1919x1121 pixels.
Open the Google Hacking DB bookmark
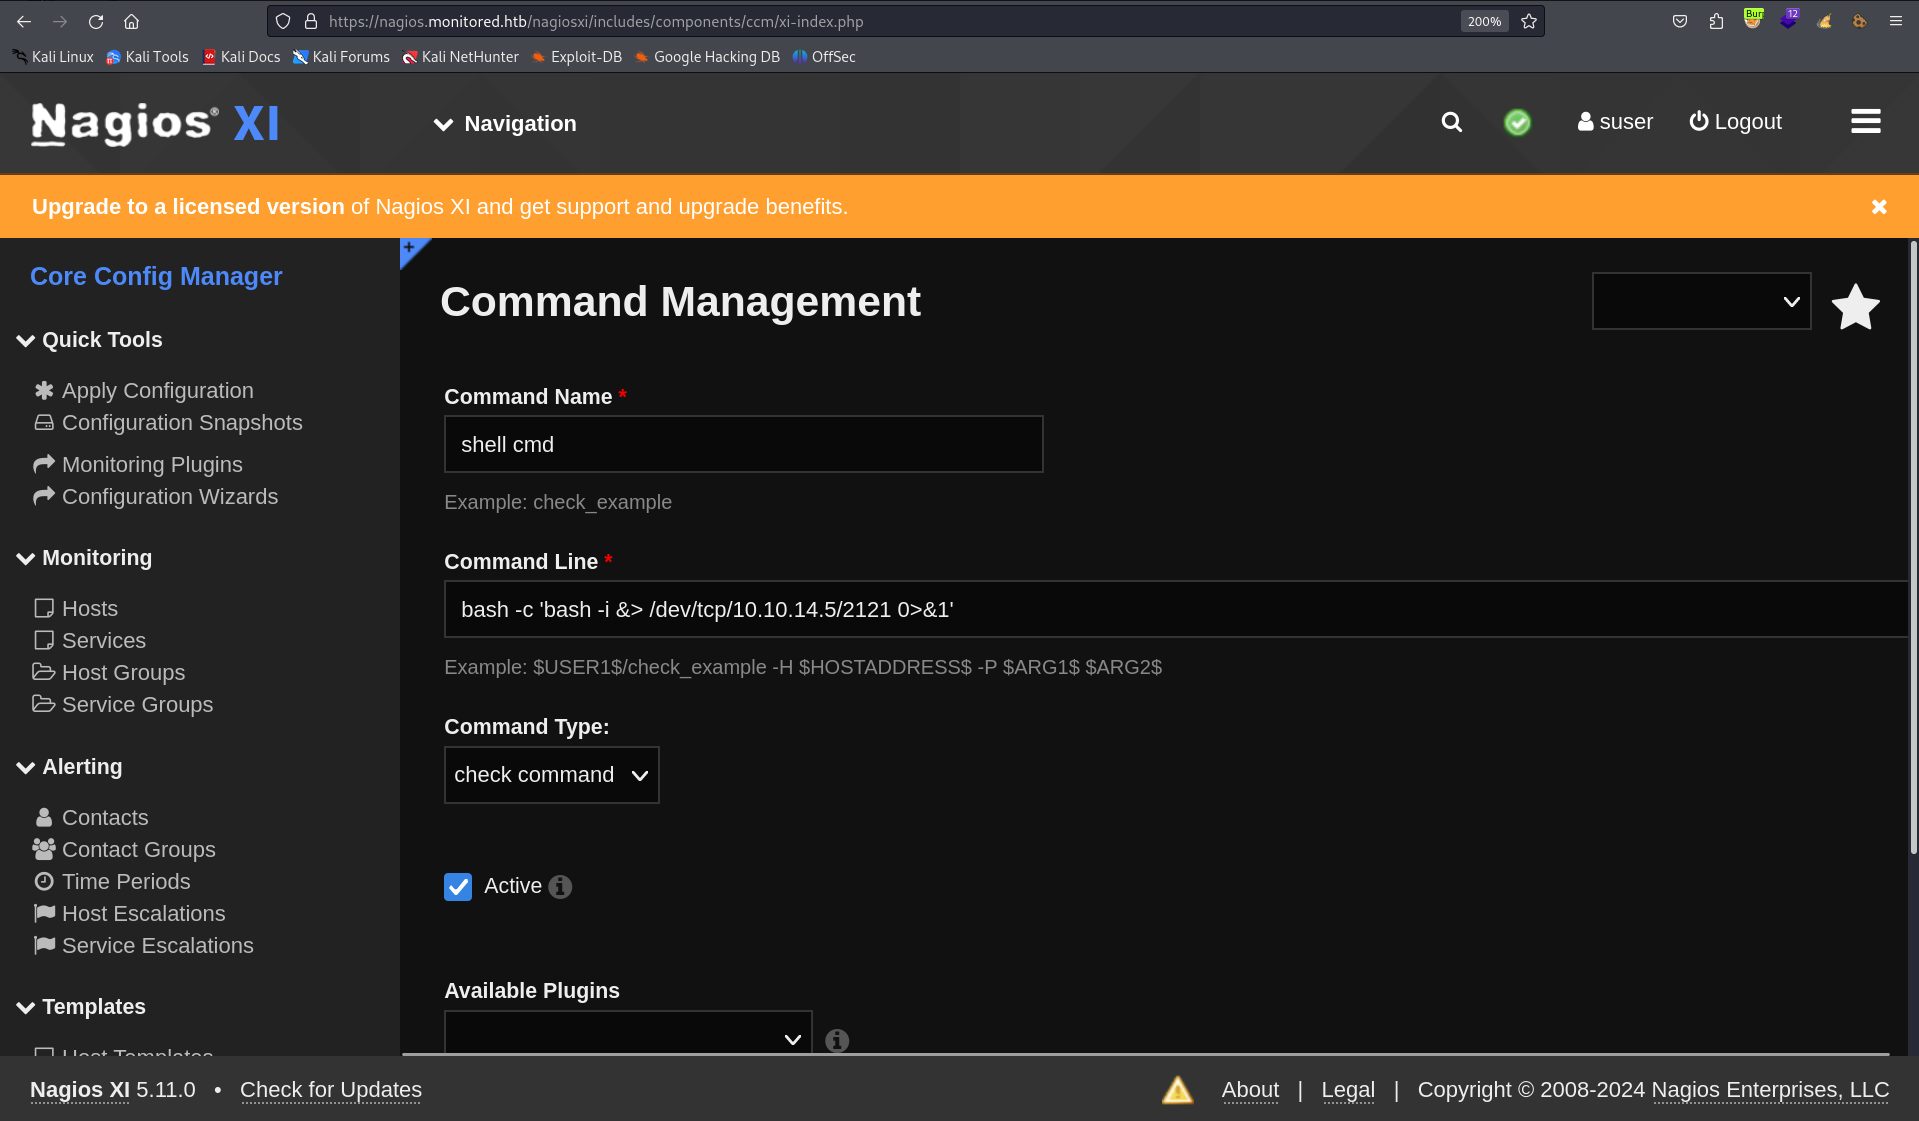tap(707, 57)
